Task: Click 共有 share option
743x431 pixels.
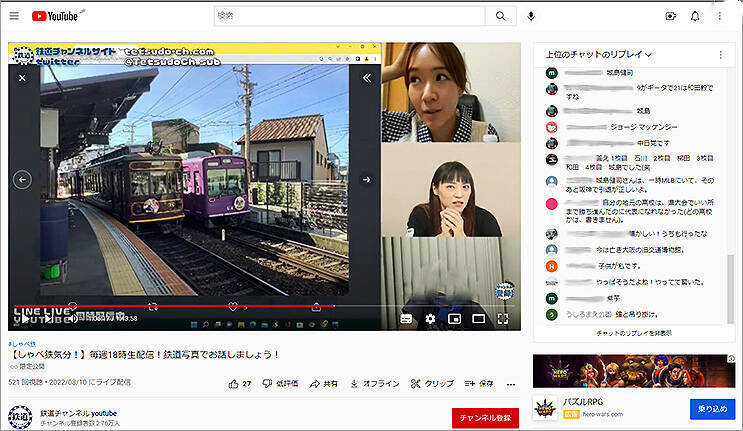Action: tap(323, 383)
